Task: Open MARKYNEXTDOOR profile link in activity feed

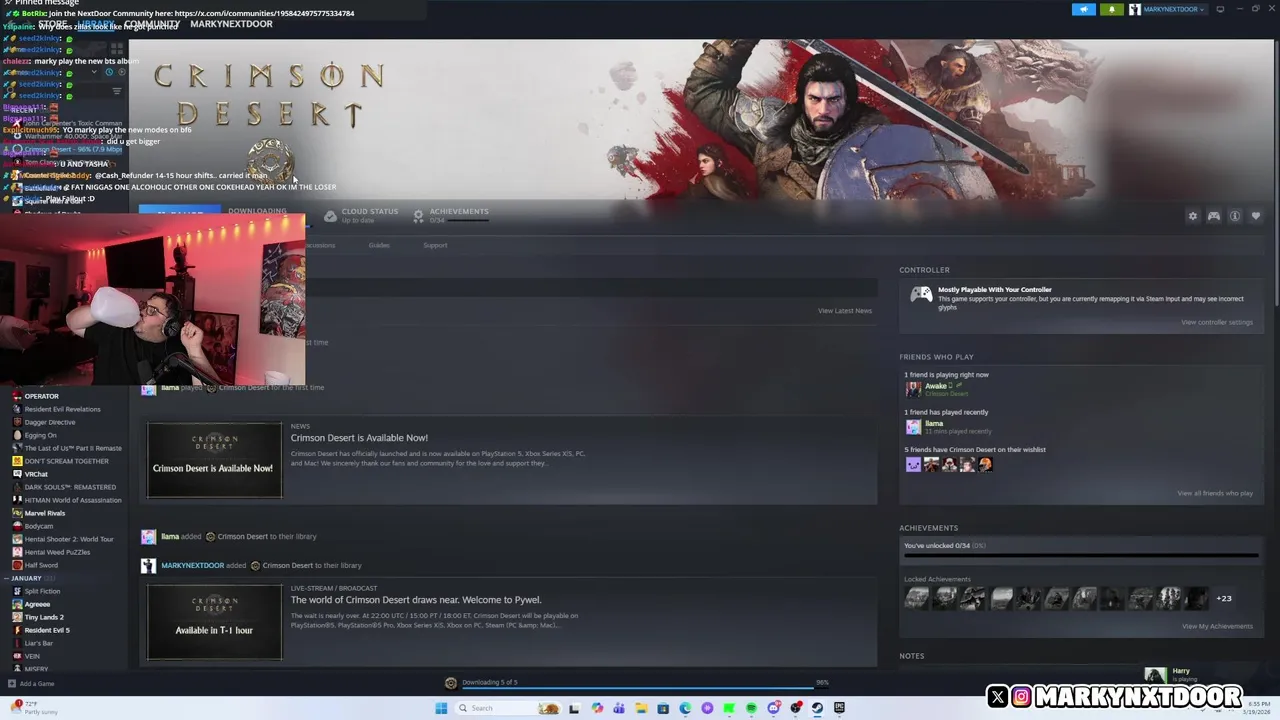Action: coord(193,566)
